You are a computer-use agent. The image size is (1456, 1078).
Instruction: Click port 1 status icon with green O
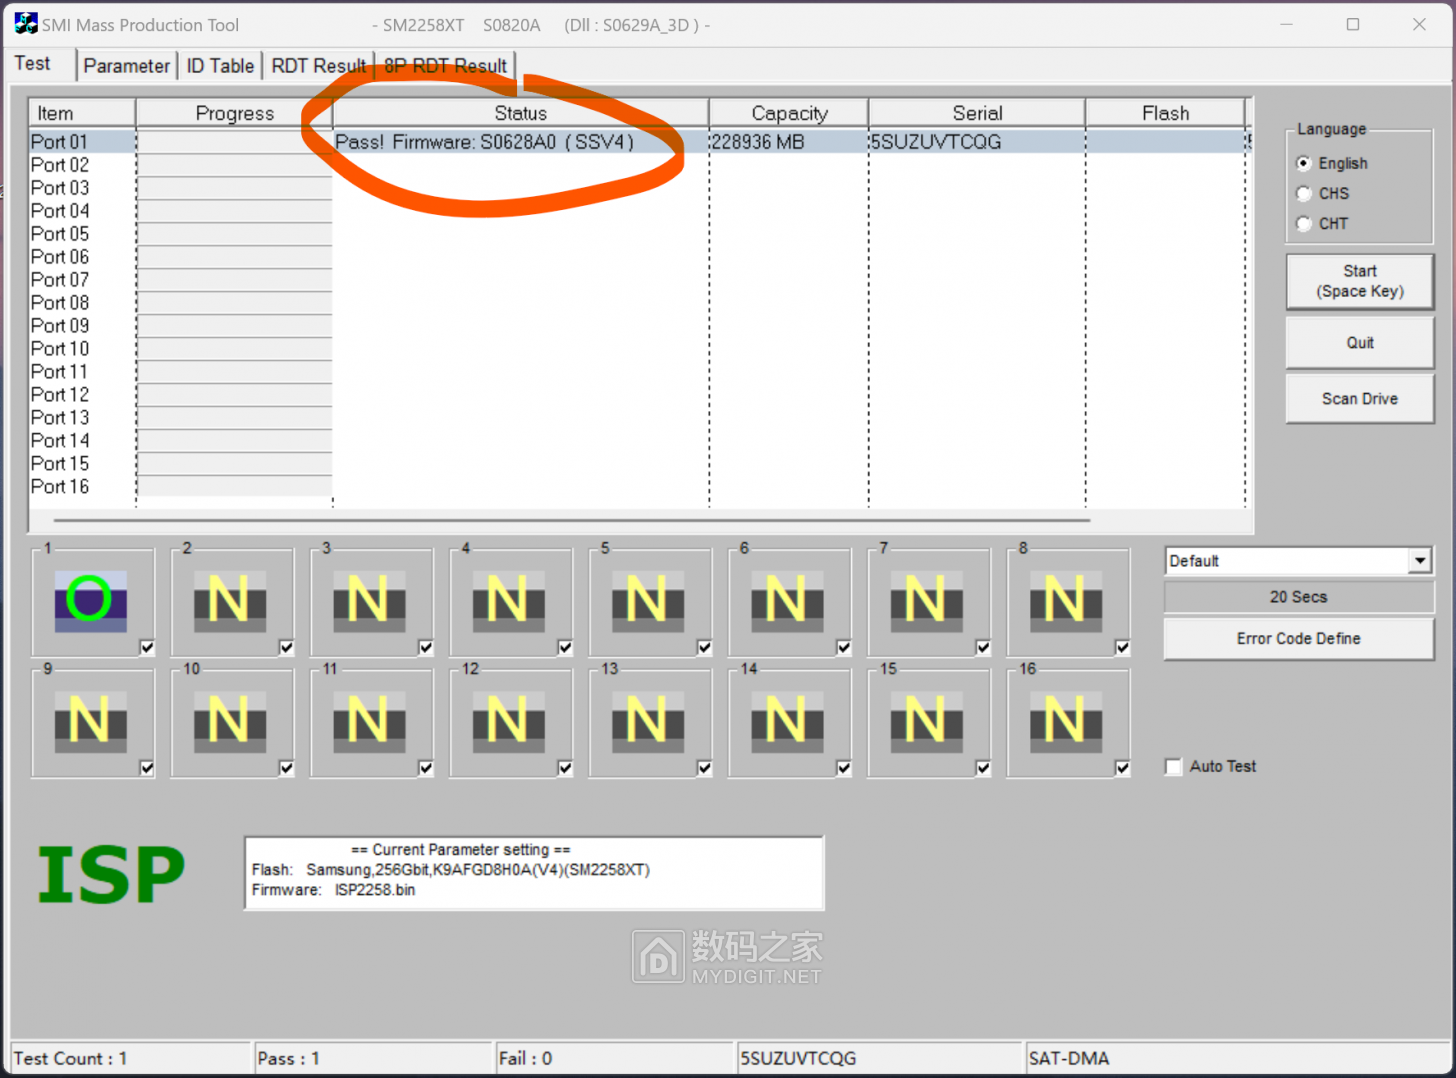[90, 601]
